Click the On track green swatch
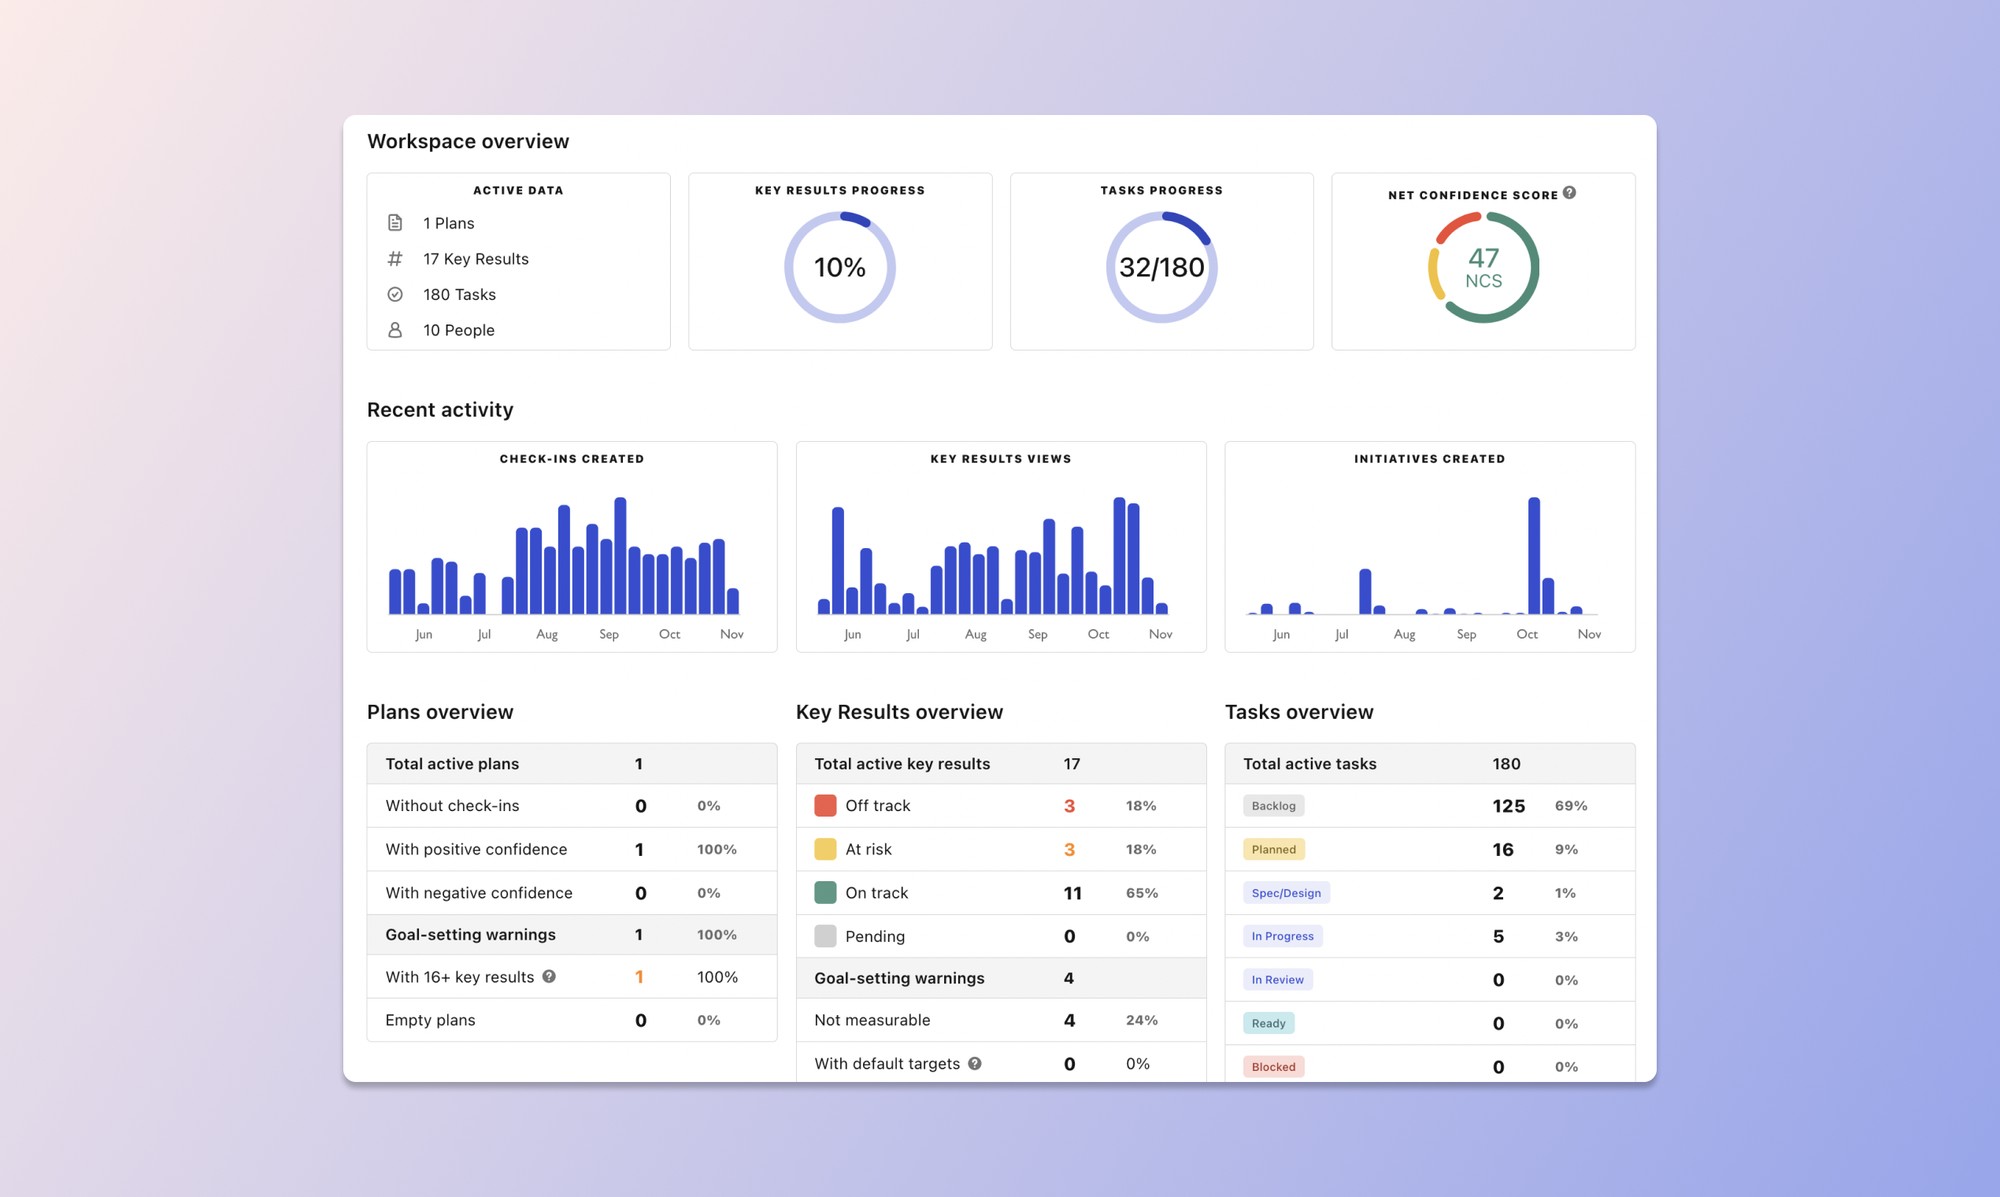Image resolution: width=2000 pixels, height=1197 pixels. pyautogui.click(x=824, y=892)
